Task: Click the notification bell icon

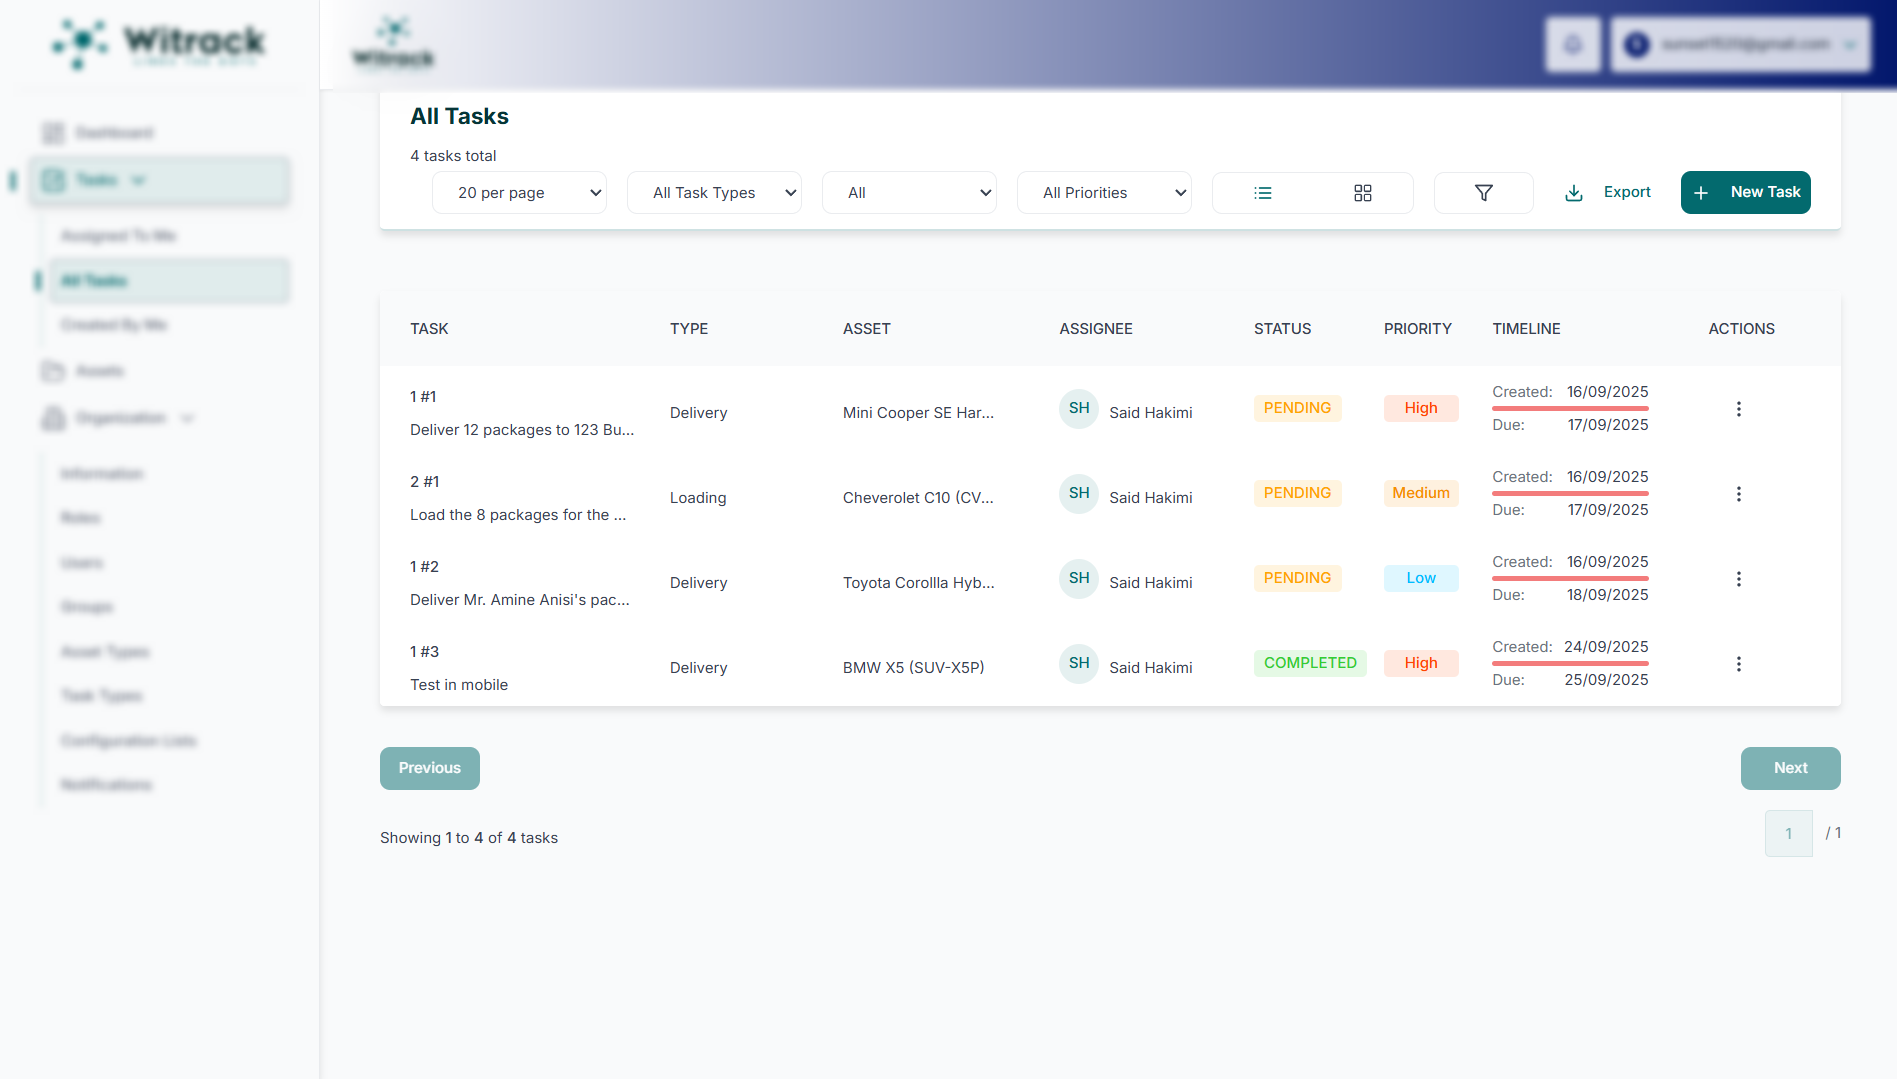Action: click(x=1572, y=44)
